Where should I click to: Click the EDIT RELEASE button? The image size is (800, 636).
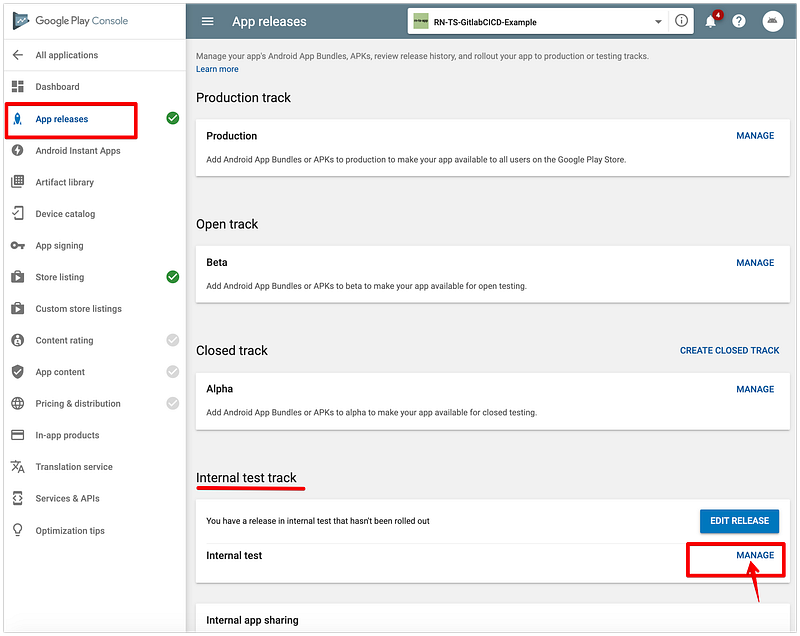(x=739, y=521)
